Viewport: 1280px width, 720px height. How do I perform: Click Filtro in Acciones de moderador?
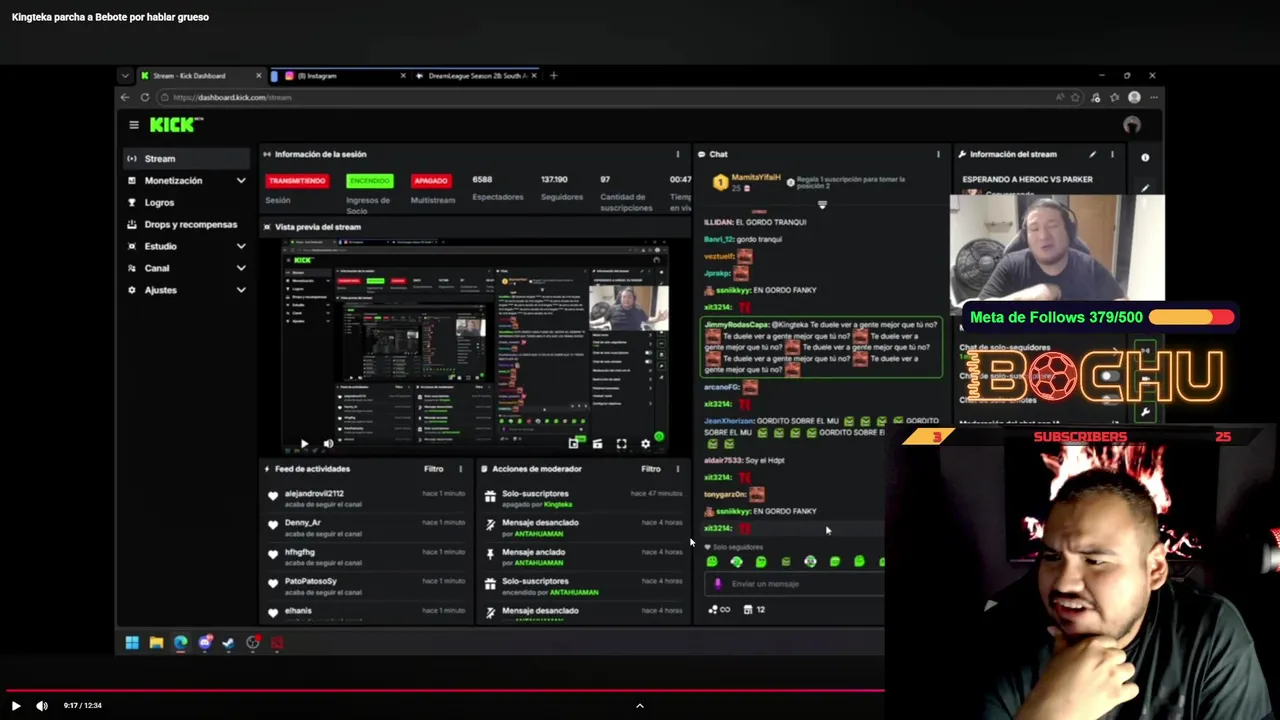pos(651,468)
